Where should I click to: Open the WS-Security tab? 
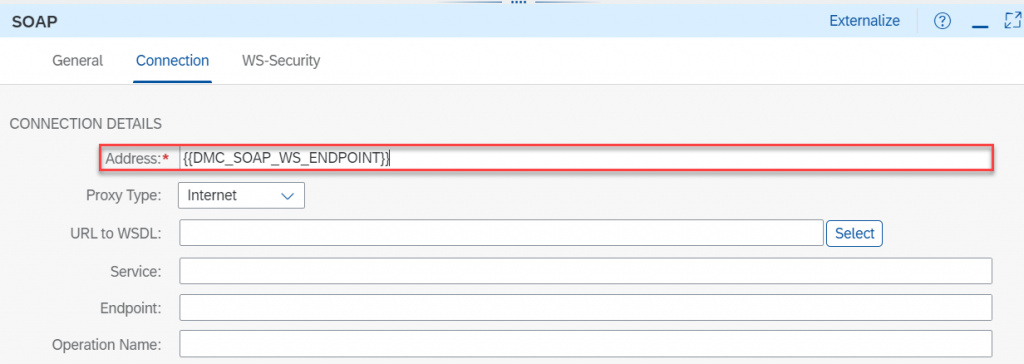tap(281, 61)
